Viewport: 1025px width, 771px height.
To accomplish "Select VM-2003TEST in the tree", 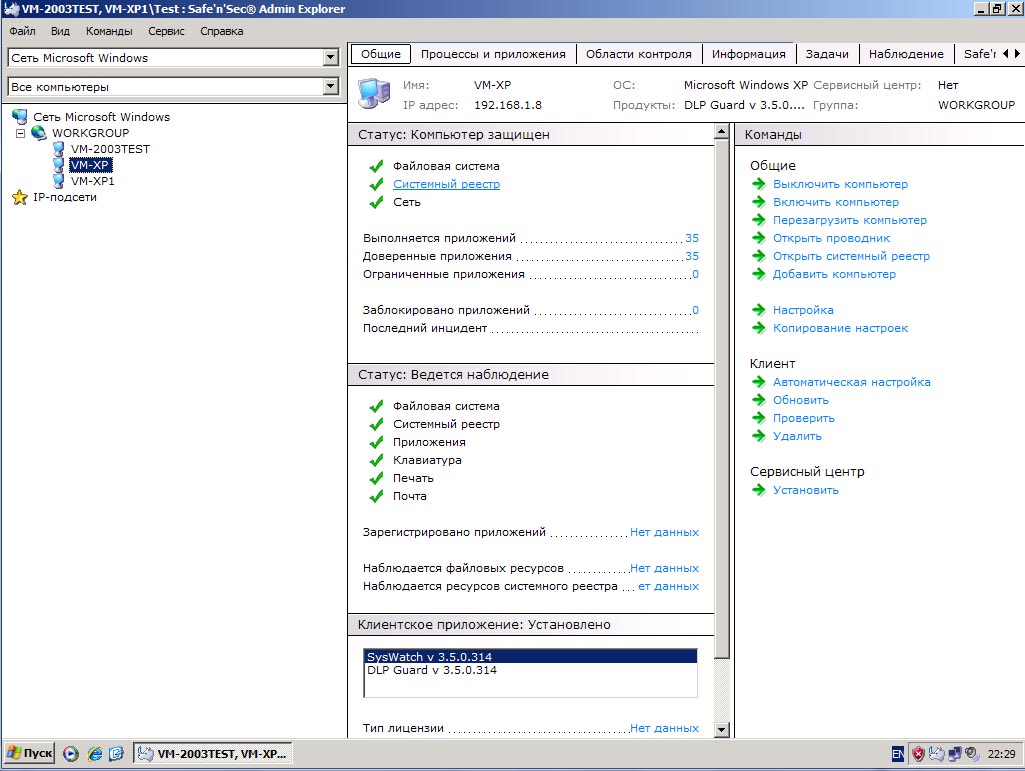I will [110, 149].
